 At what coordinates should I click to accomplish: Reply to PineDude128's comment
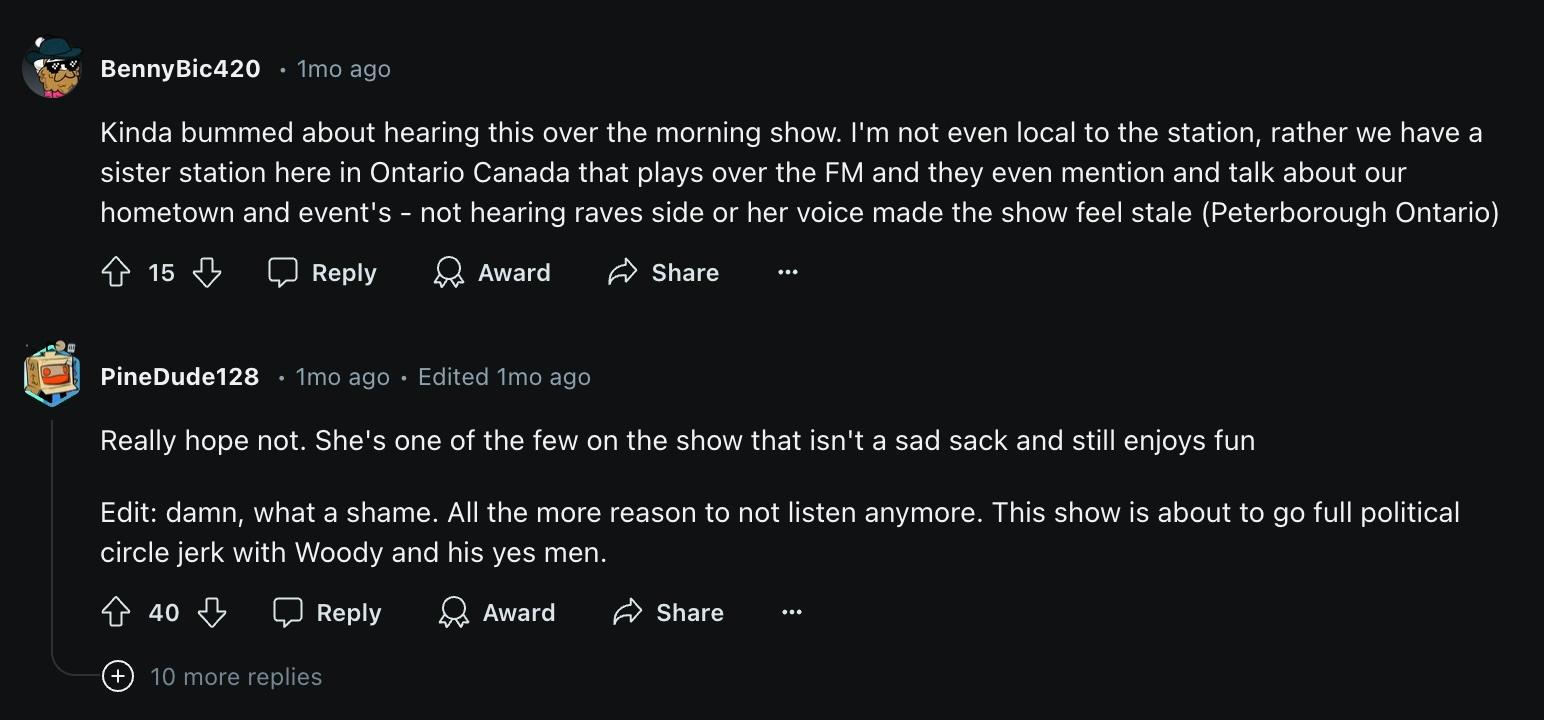click(326, 612)
